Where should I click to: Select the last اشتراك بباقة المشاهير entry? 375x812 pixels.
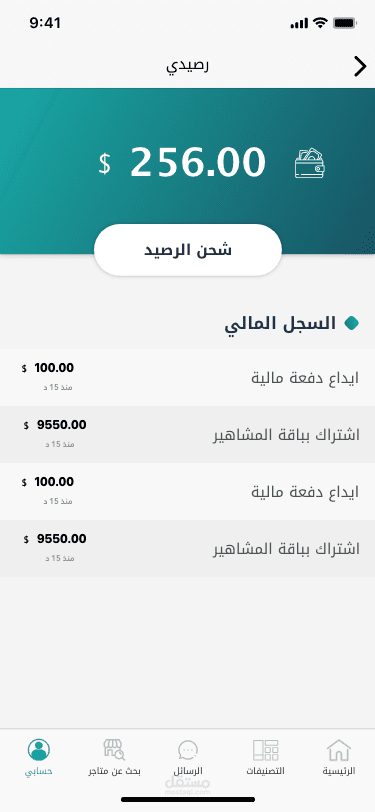[x=188, y=548]
